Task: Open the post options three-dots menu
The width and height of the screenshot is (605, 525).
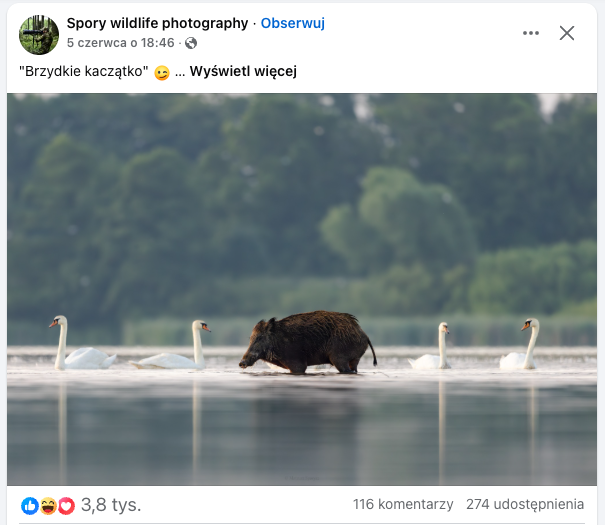Action: 531,33
